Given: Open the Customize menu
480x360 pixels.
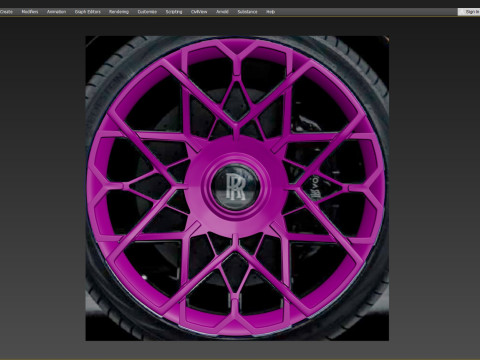Looking at the screenshot, I should click(147, 12).
